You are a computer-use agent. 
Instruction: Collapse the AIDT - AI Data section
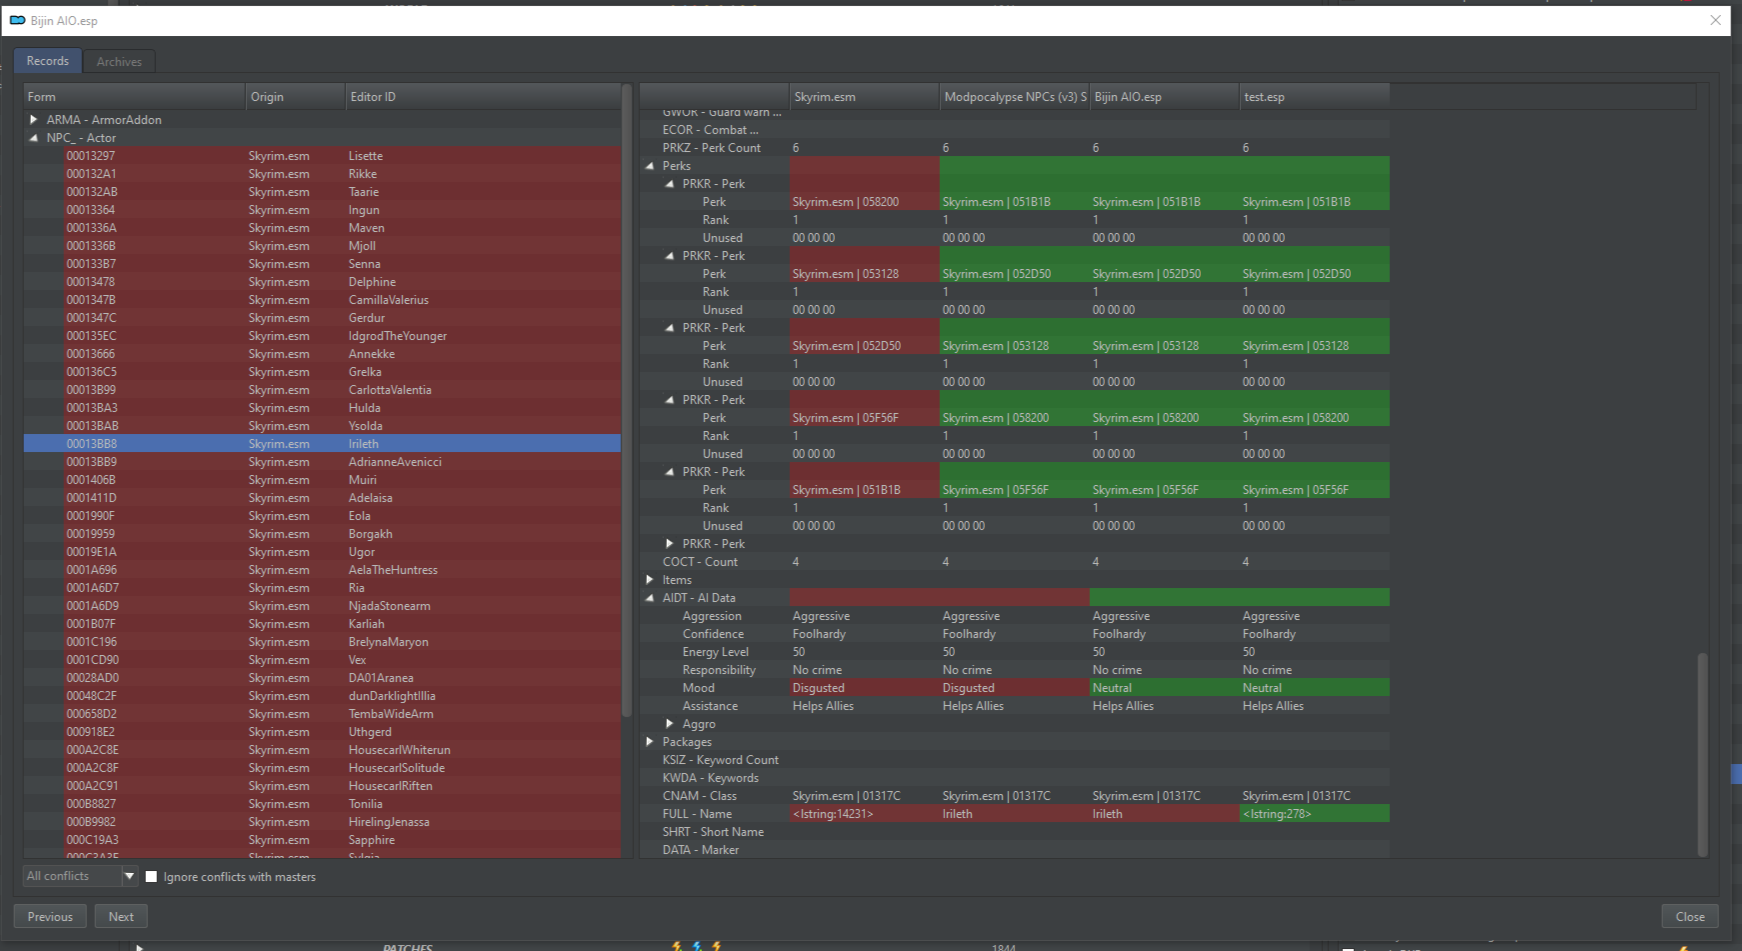click(650, 598)
